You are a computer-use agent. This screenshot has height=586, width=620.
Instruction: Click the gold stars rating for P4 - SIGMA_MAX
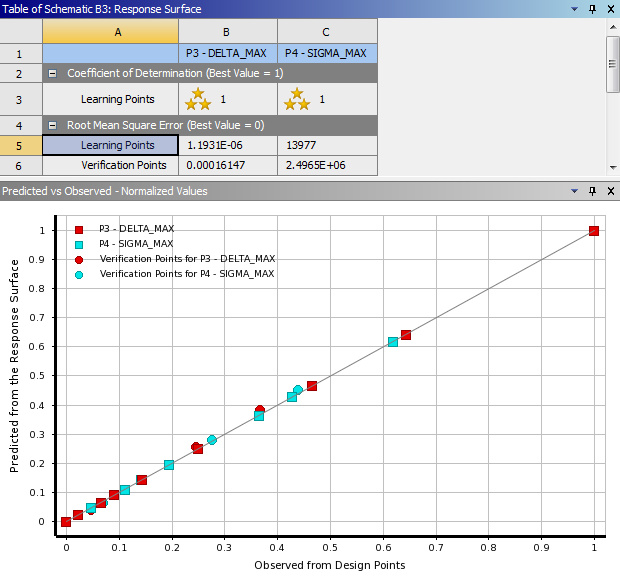click(296, 99)
